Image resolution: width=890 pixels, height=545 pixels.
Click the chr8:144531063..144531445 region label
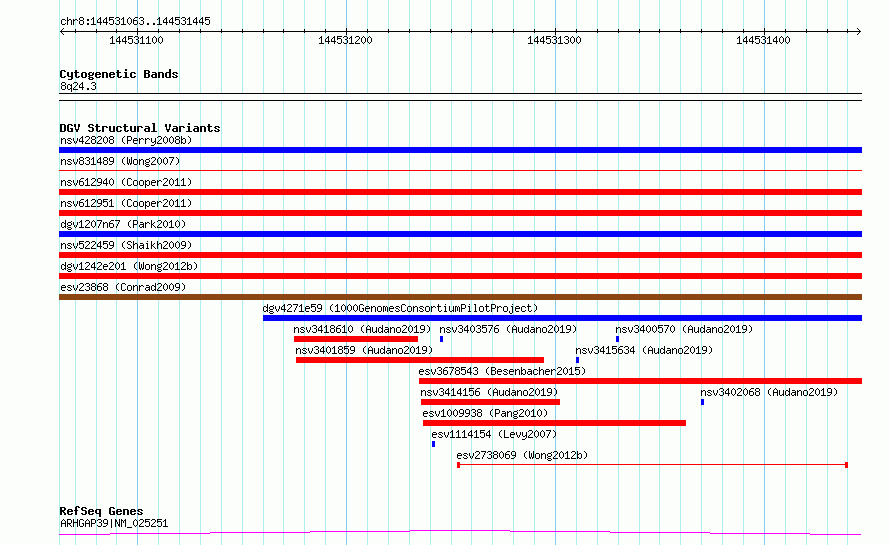[x=136, y=22]
